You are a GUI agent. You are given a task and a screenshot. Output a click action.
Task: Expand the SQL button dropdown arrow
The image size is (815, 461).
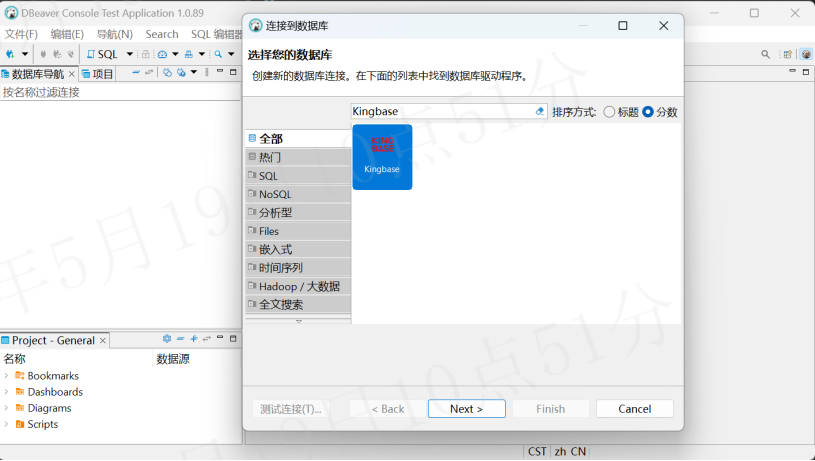coord(129,54)
